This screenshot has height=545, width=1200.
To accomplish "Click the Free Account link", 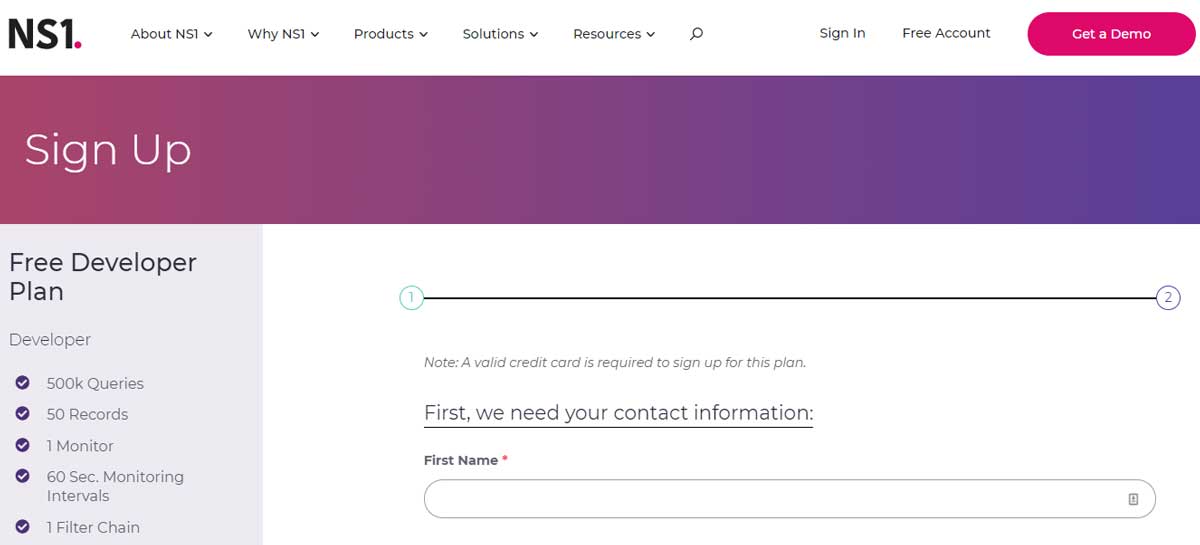I will 946,33.
